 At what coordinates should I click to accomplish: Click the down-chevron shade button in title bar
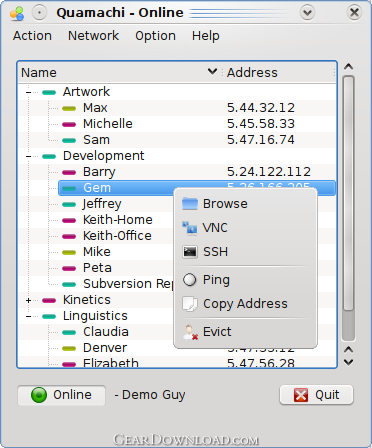tap(307, 13)
